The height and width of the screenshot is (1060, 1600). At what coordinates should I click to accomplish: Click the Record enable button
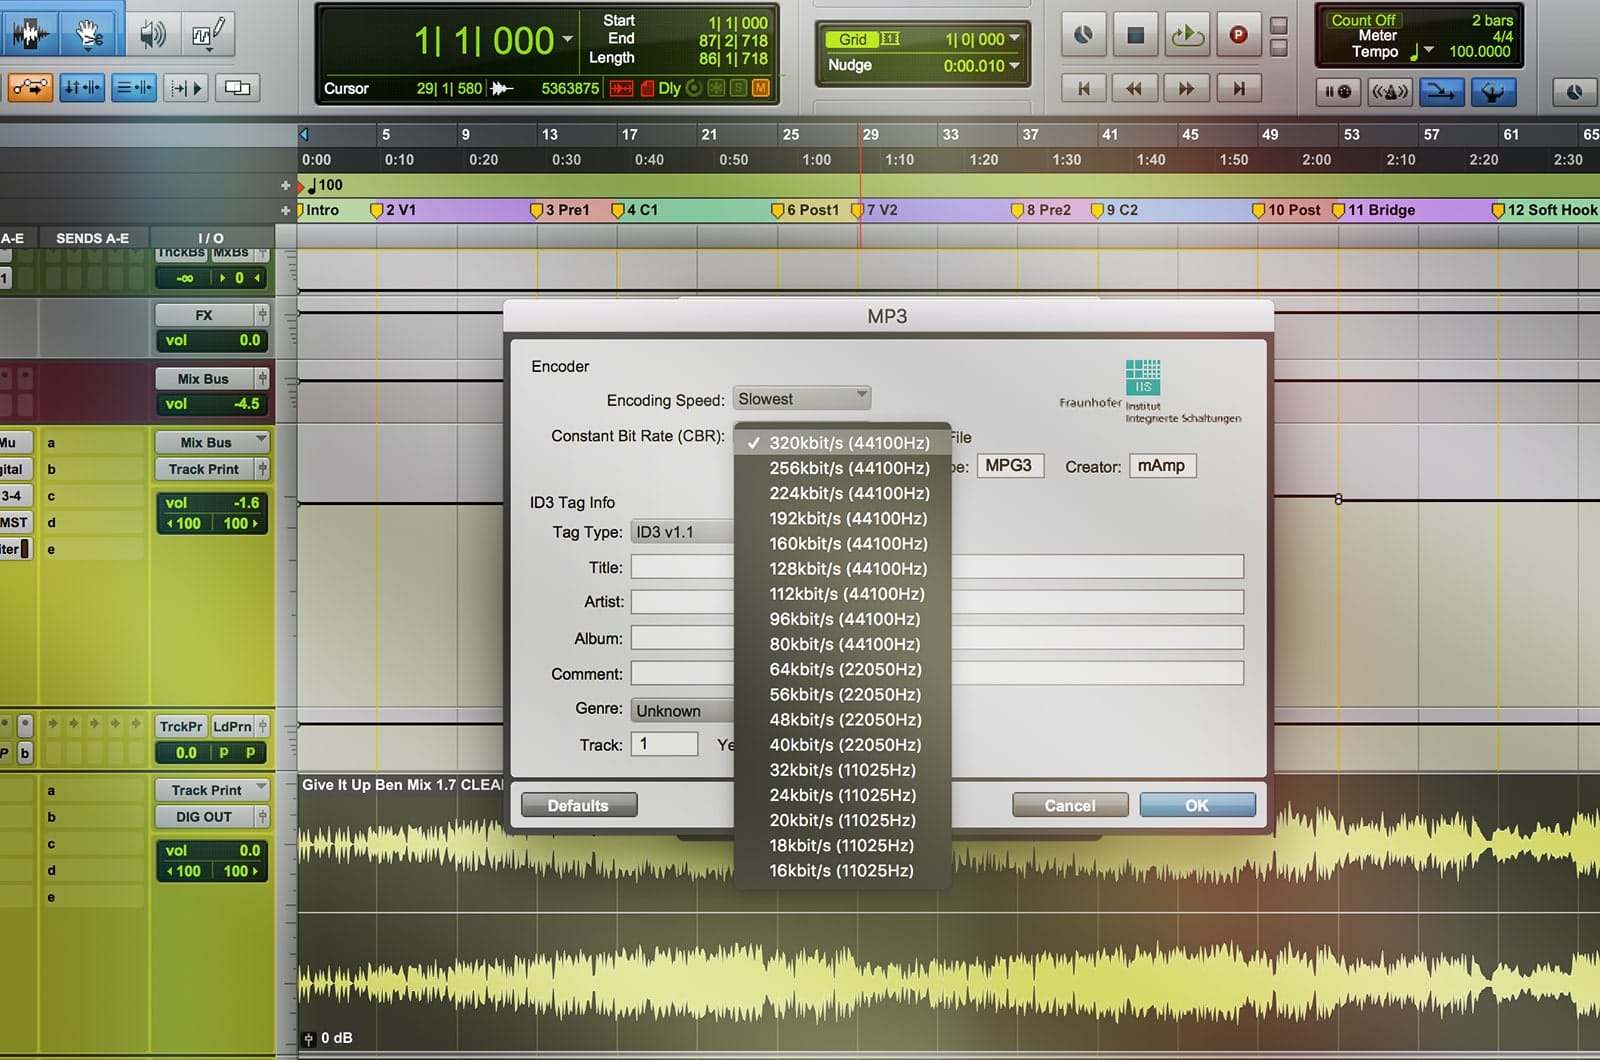pyautogui.click(x=1238, y=35)
